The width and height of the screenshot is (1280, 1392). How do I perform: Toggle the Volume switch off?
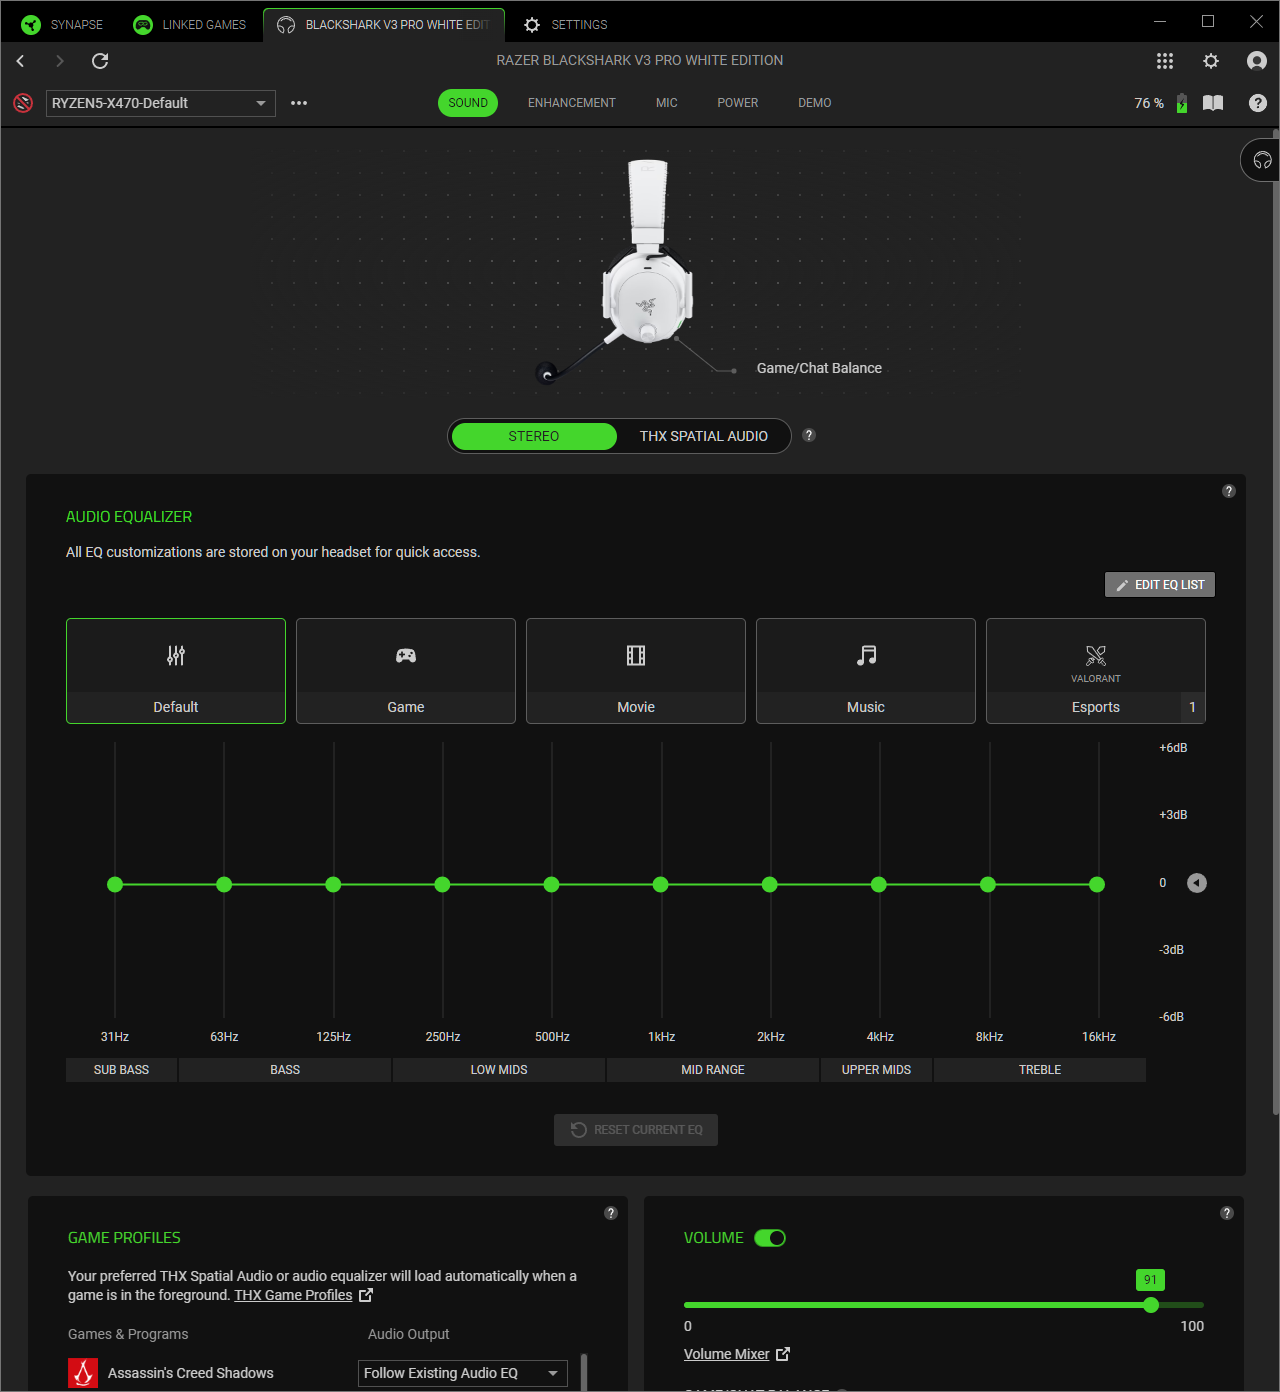pos(770,1238)
